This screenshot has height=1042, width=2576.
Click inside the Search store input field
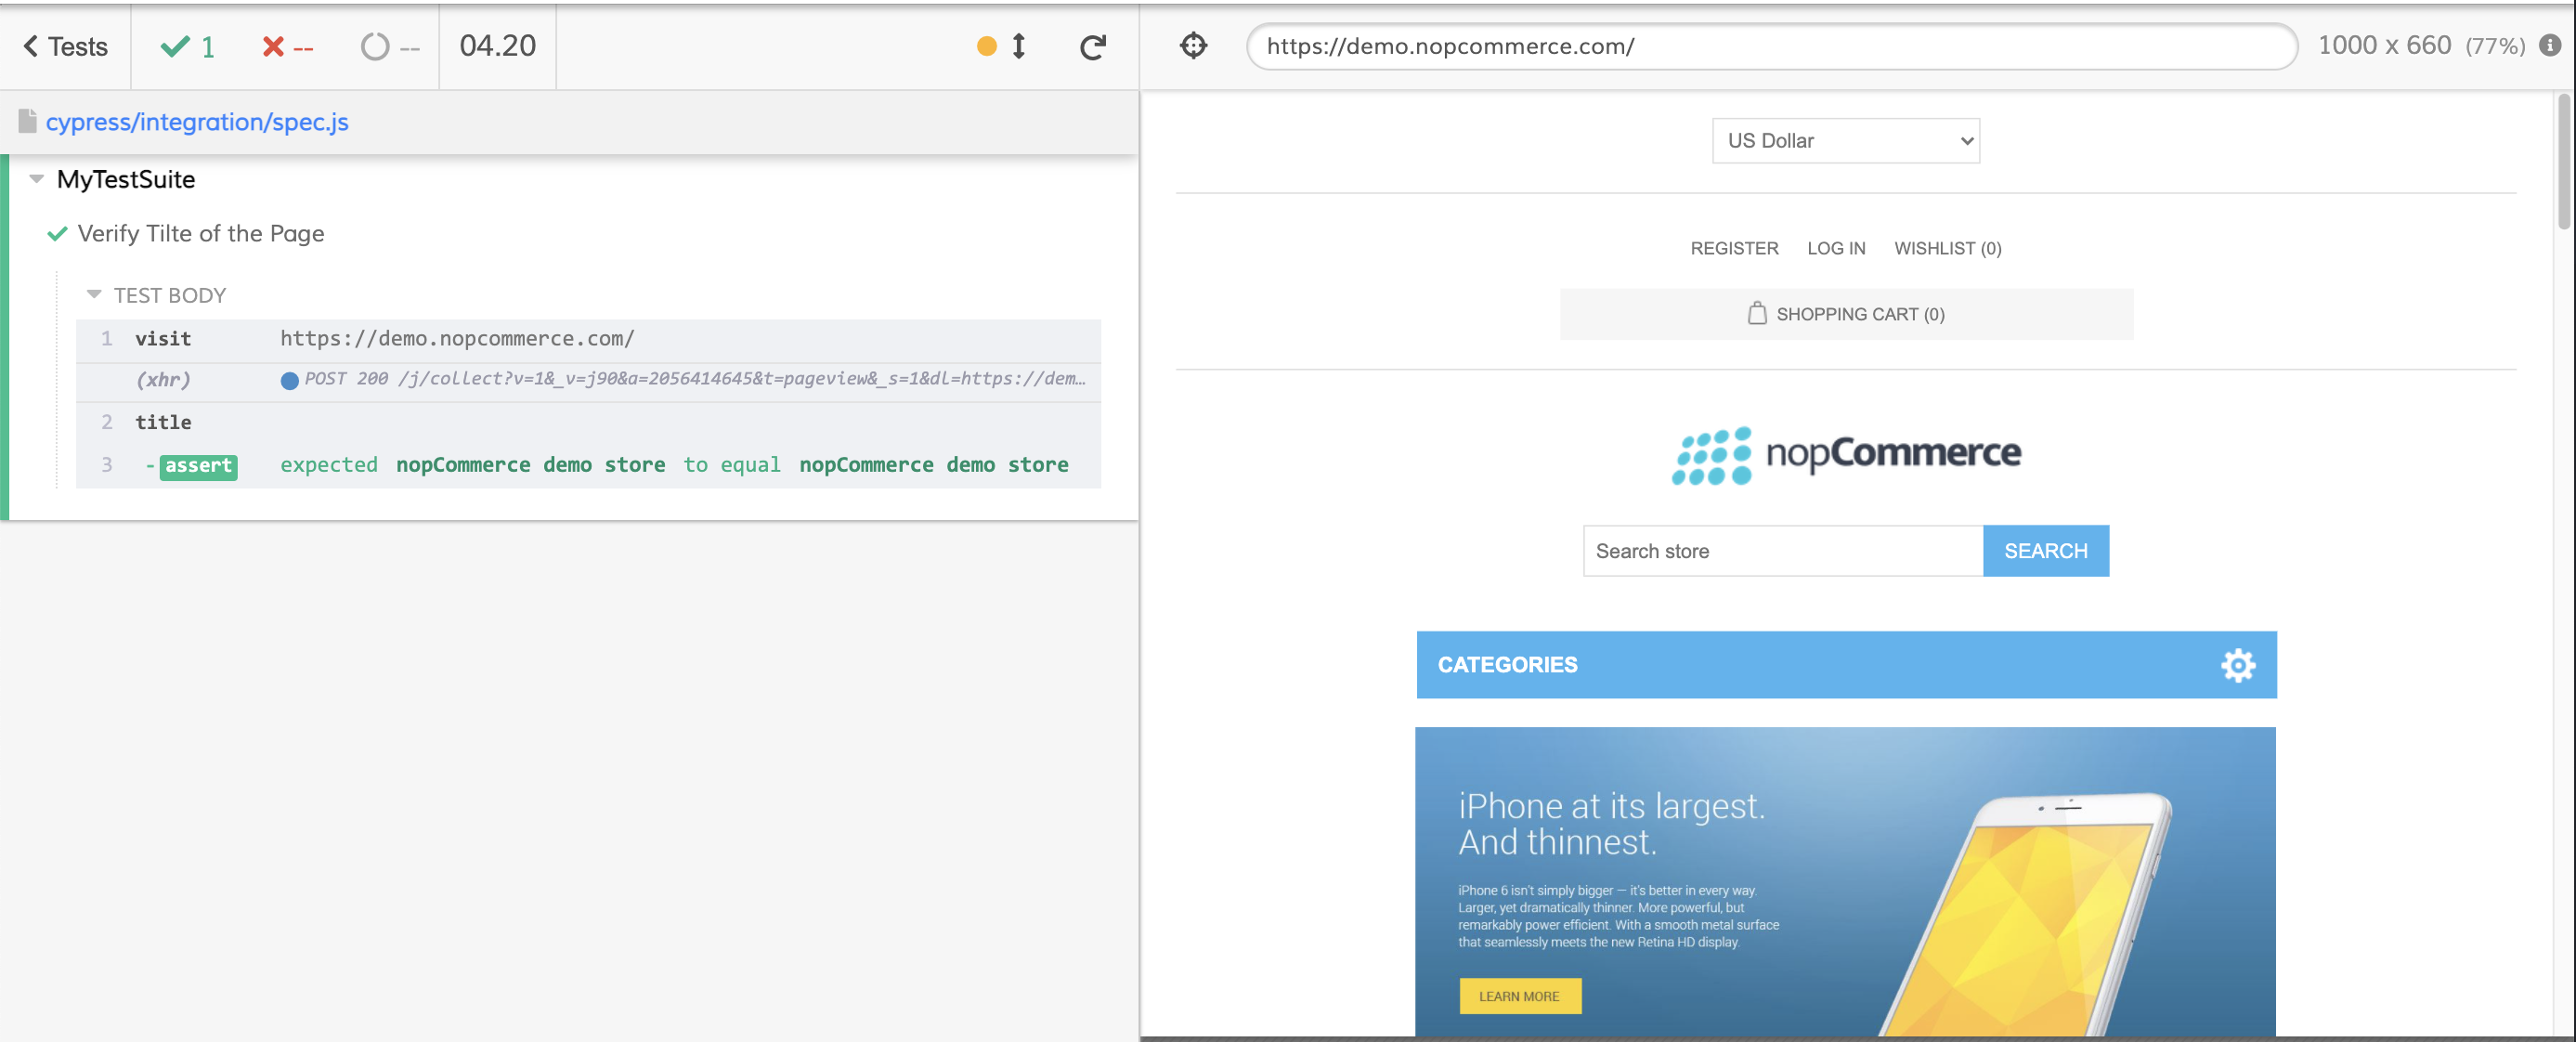coord(1780,550)
